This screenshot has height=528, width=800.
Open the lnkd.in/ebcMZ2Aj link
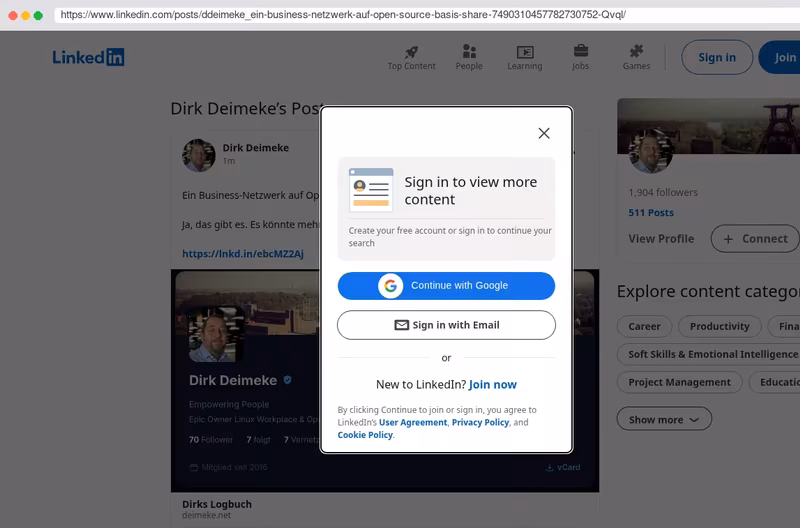[243, 254]
